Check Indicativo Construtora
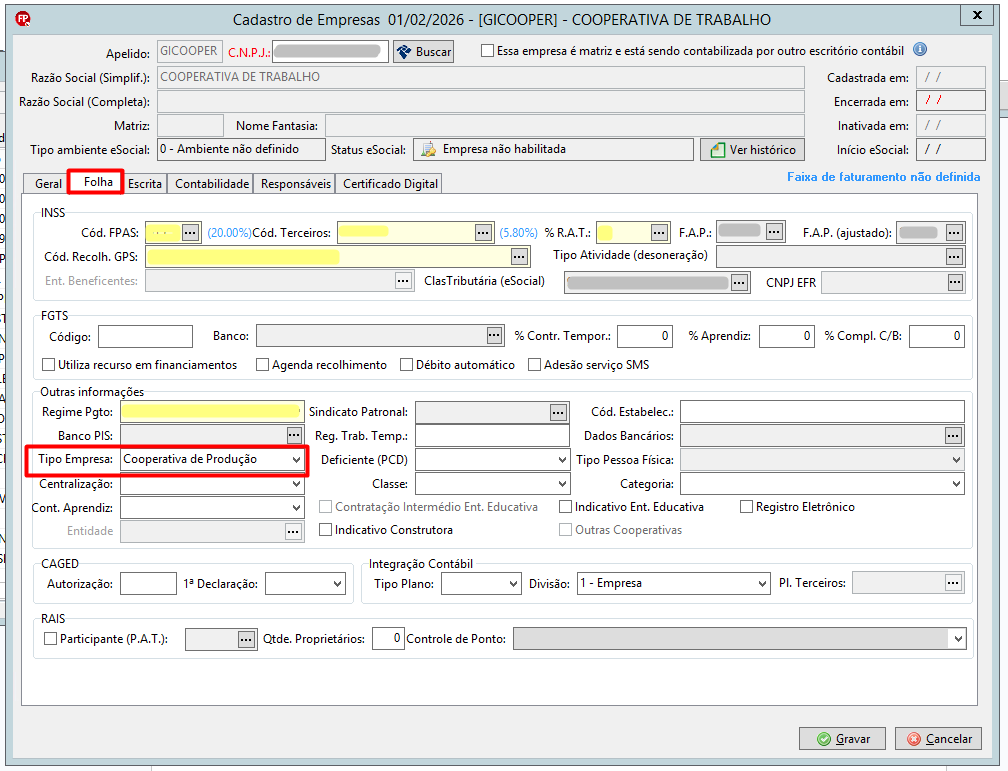The image size is (1008, 771). pyautogui.click(x=326, y=530)
